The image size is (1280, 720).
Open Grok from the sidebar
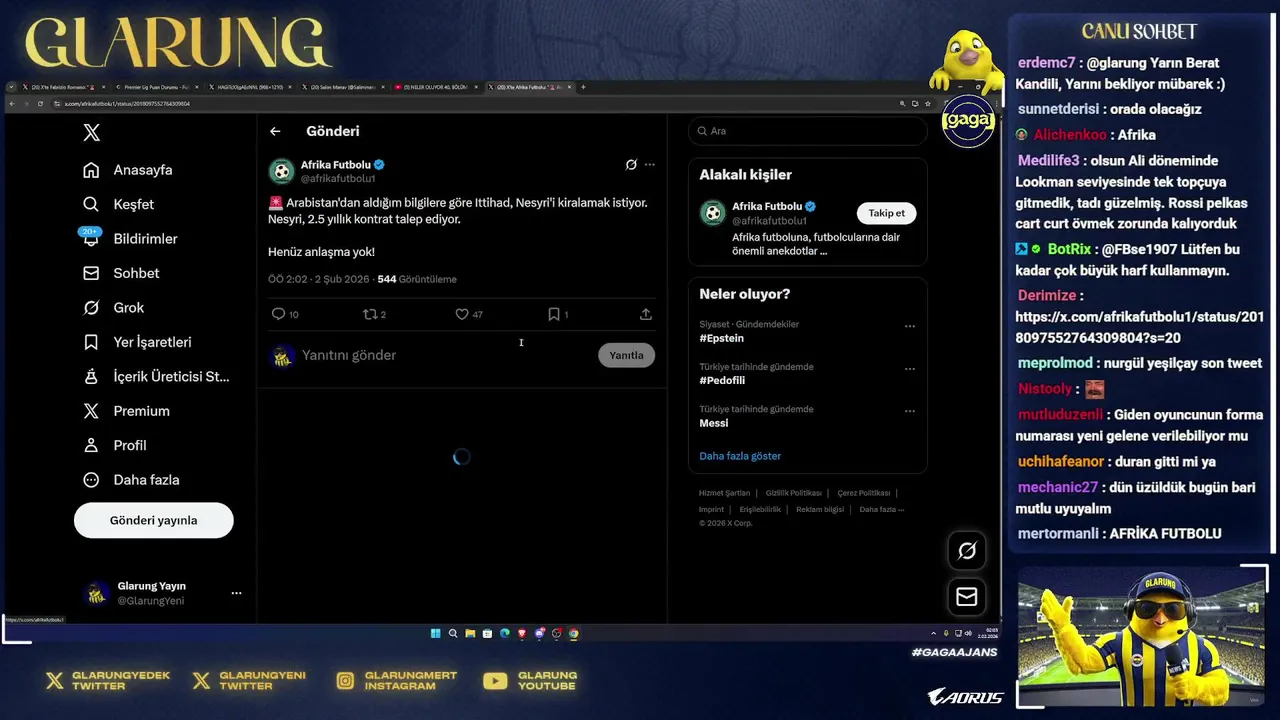(x=114, y=307)
